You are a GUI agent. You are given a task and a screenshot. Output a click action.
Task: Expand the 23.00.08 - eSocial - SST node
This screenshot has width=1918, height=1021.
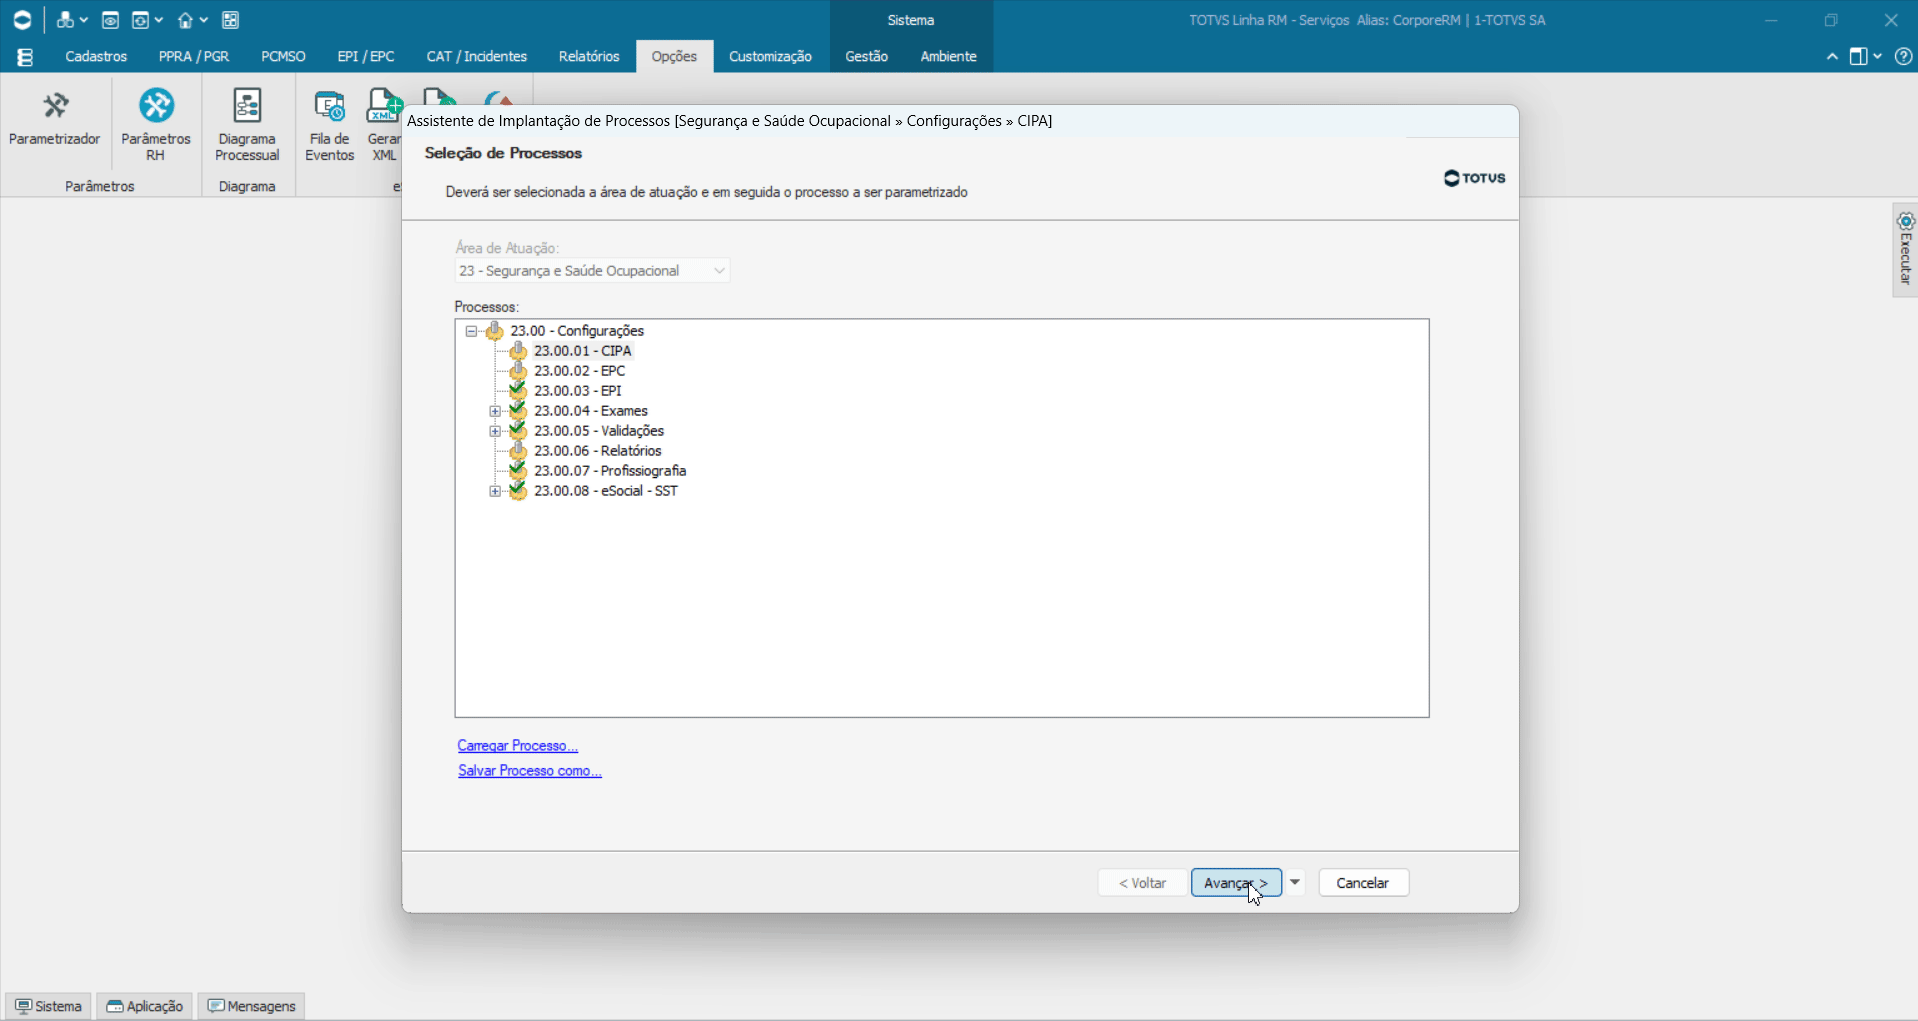pos(495,491)
